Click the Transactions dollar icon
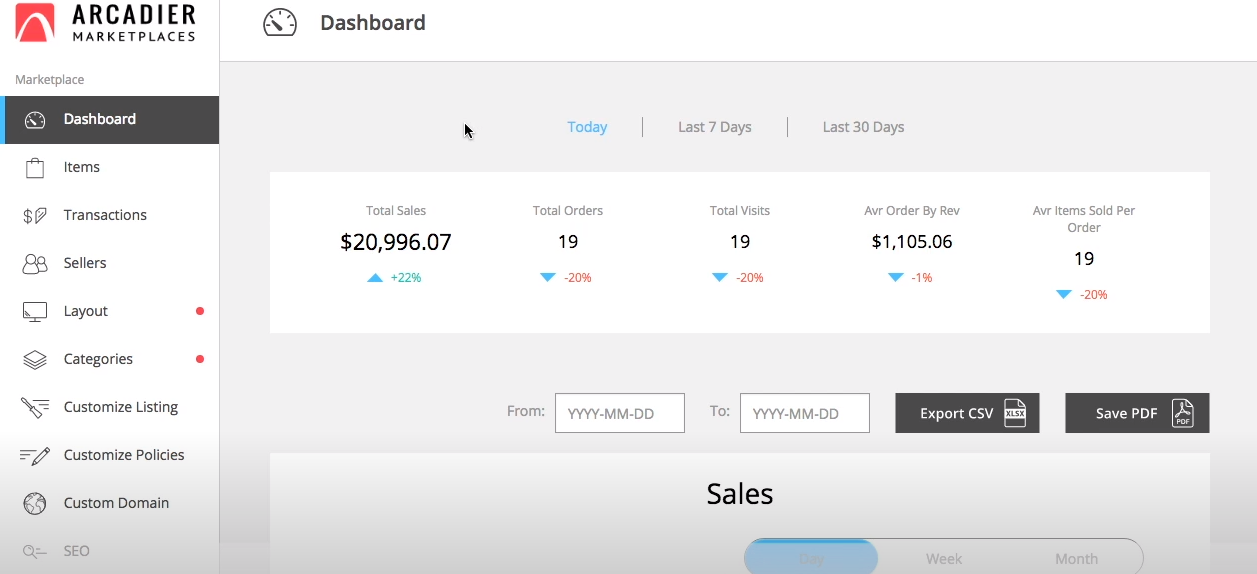 [x=35, y=215]
